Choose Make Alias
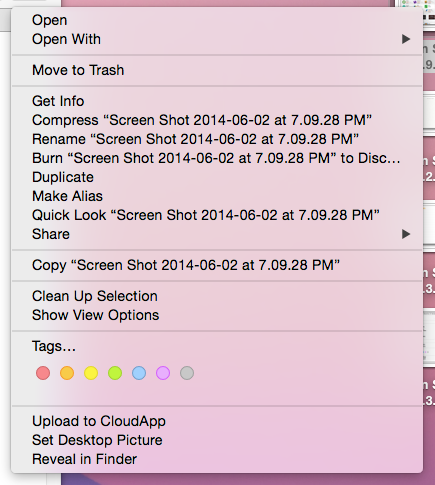This screenshot has width=435, height=485. click(217, 196)
